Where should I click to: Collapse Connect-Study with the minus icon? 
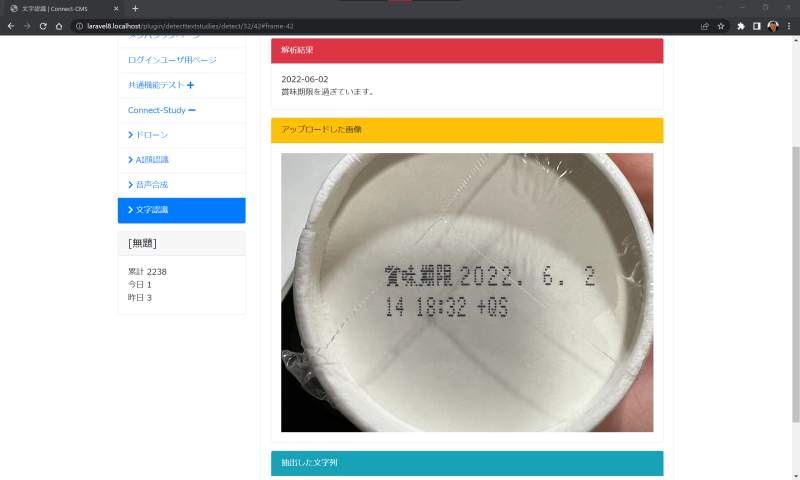192,110
